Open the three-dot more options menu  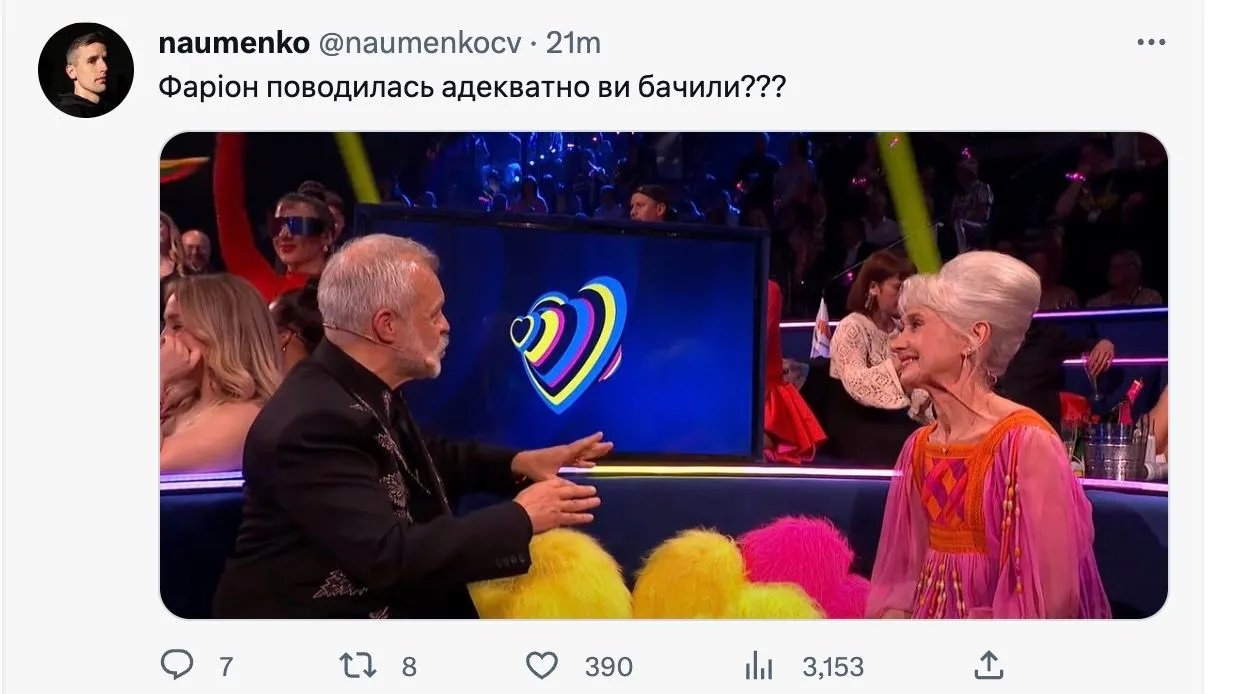pyautogui.click(x=1152, y=42)
